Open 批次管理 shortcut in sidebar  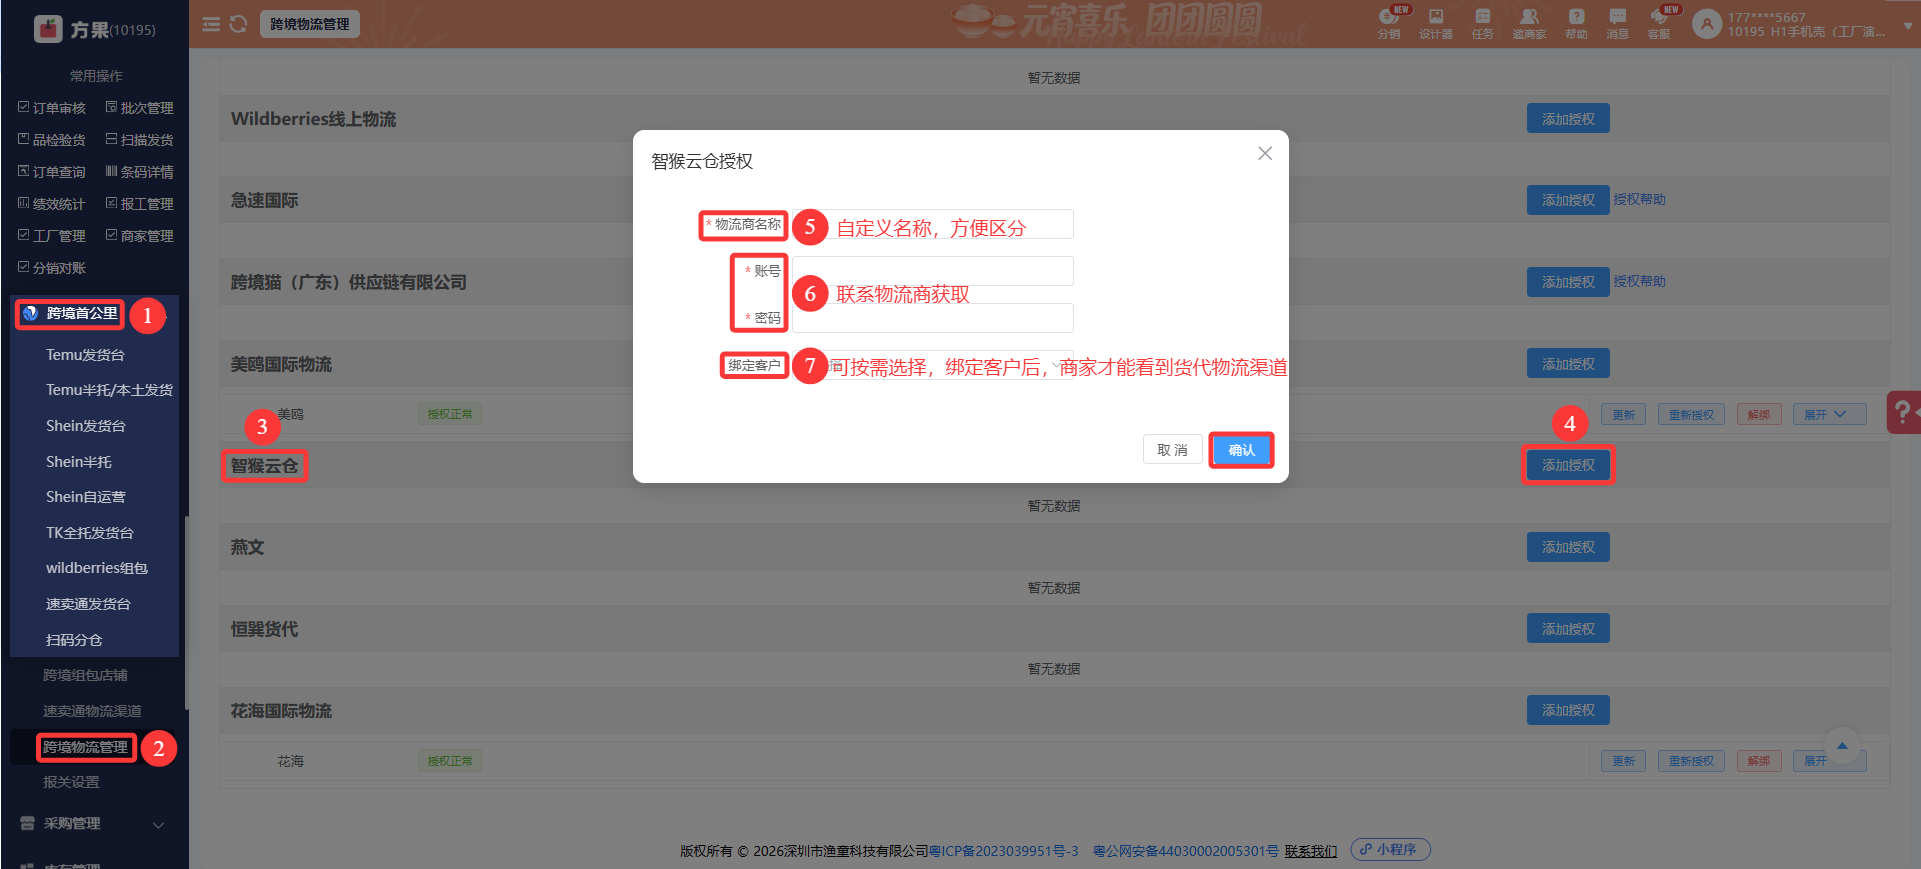(140, 108)
